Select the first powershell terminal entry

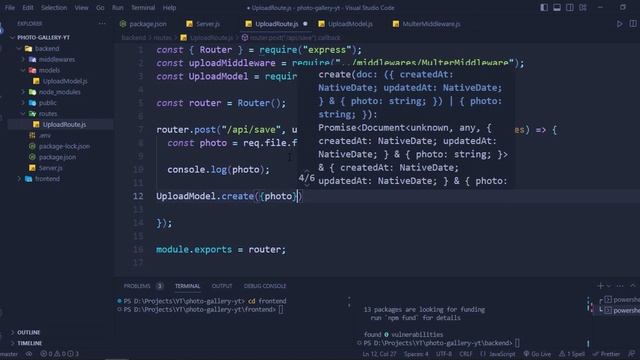622,300
